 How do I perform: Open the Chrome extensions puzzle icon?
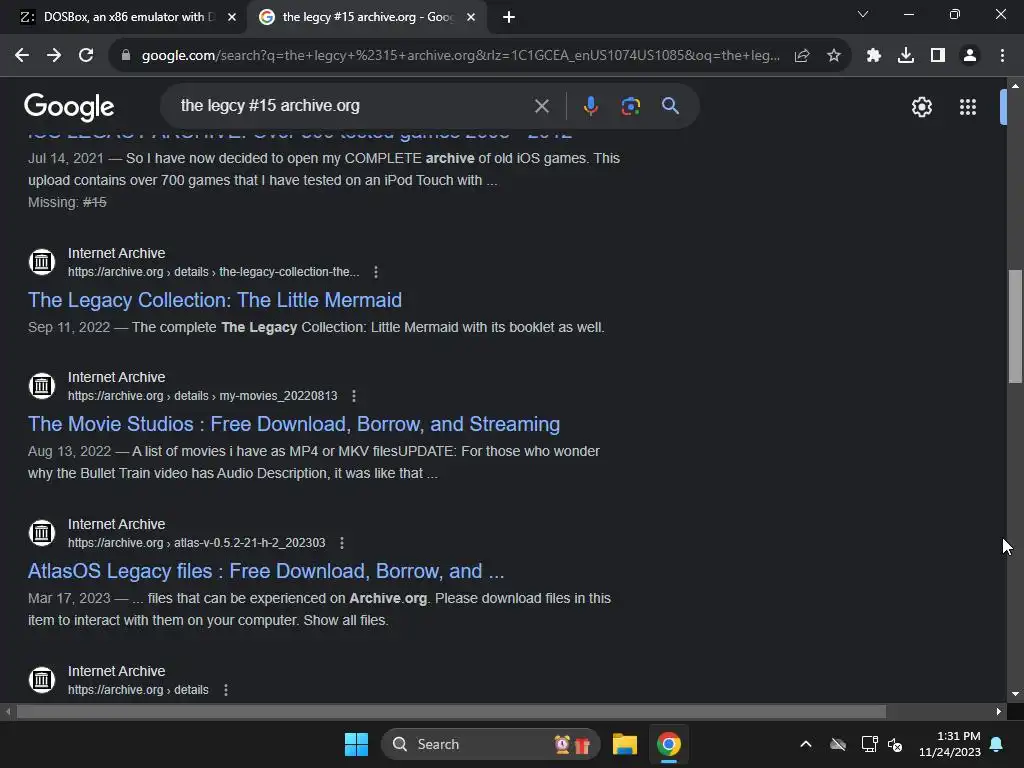pos(874,56)
